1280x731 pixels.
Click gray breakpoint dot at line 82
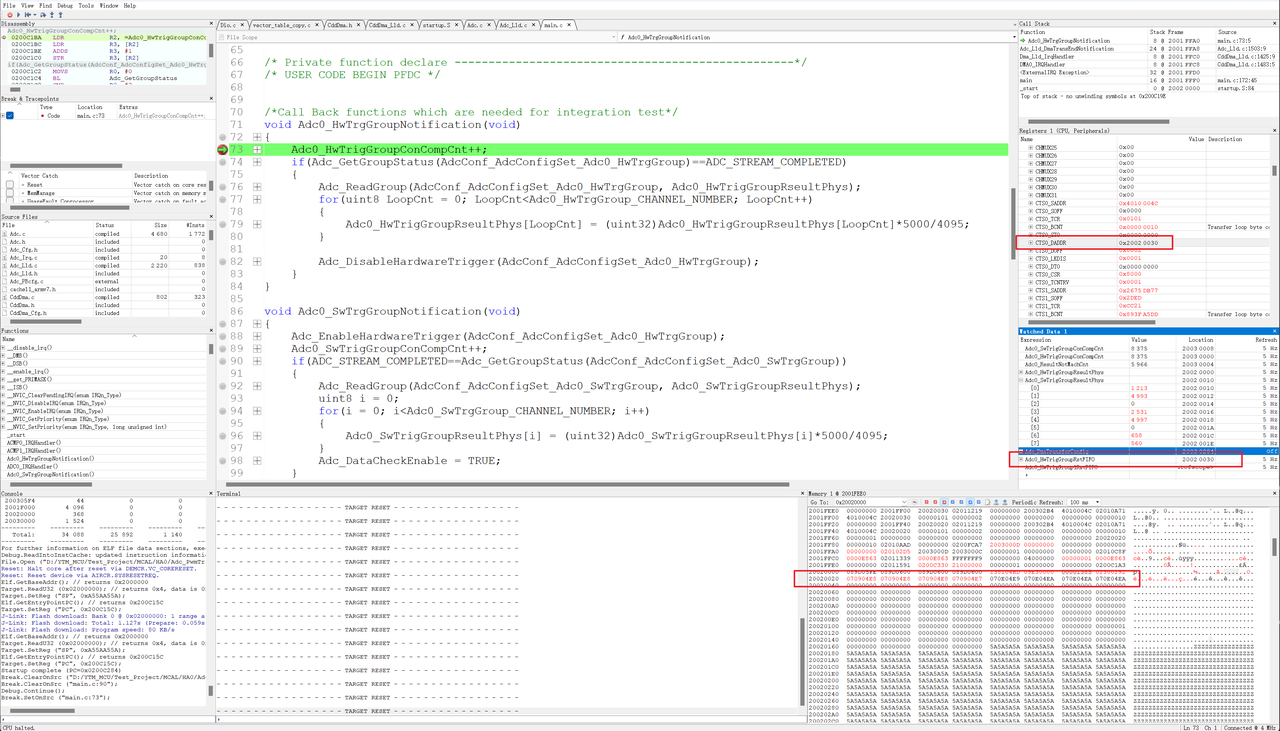coord(222,261)
